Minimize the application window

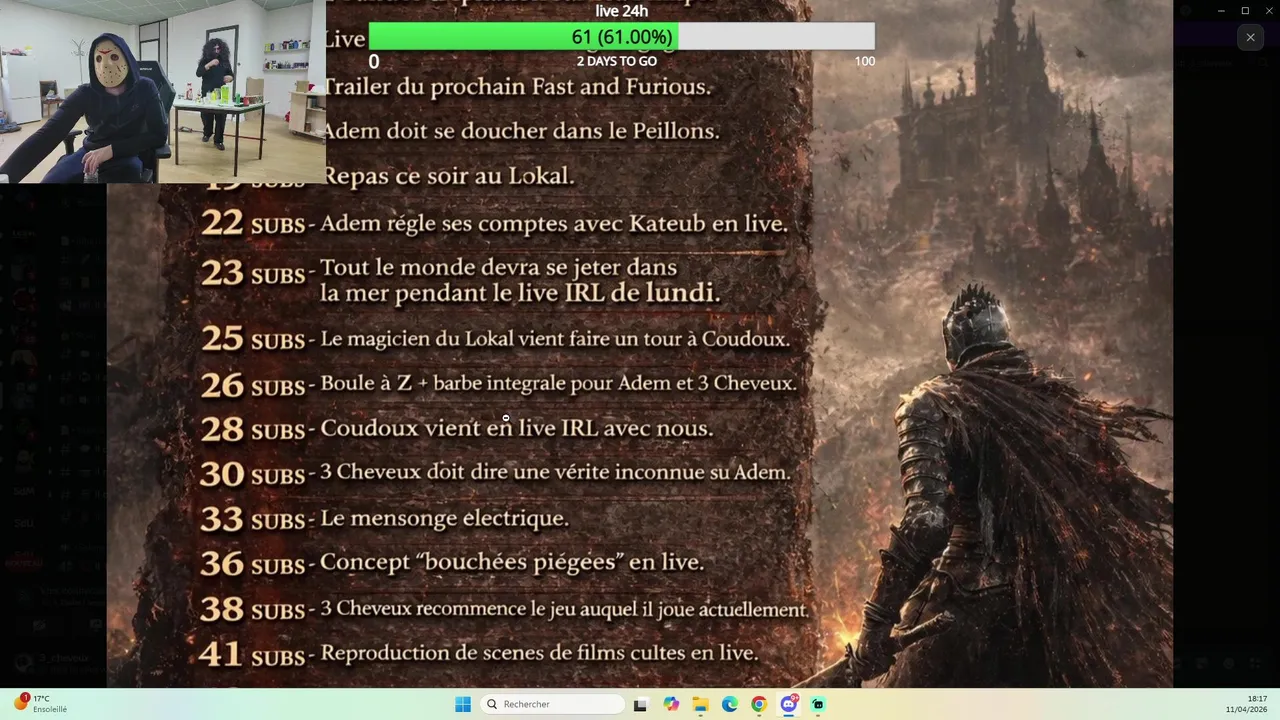click(x=1222, y=10)
